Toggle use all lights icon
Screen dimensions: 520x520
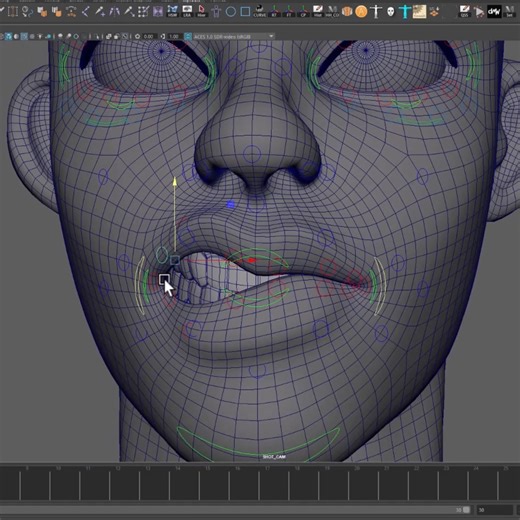click(40, 36)
